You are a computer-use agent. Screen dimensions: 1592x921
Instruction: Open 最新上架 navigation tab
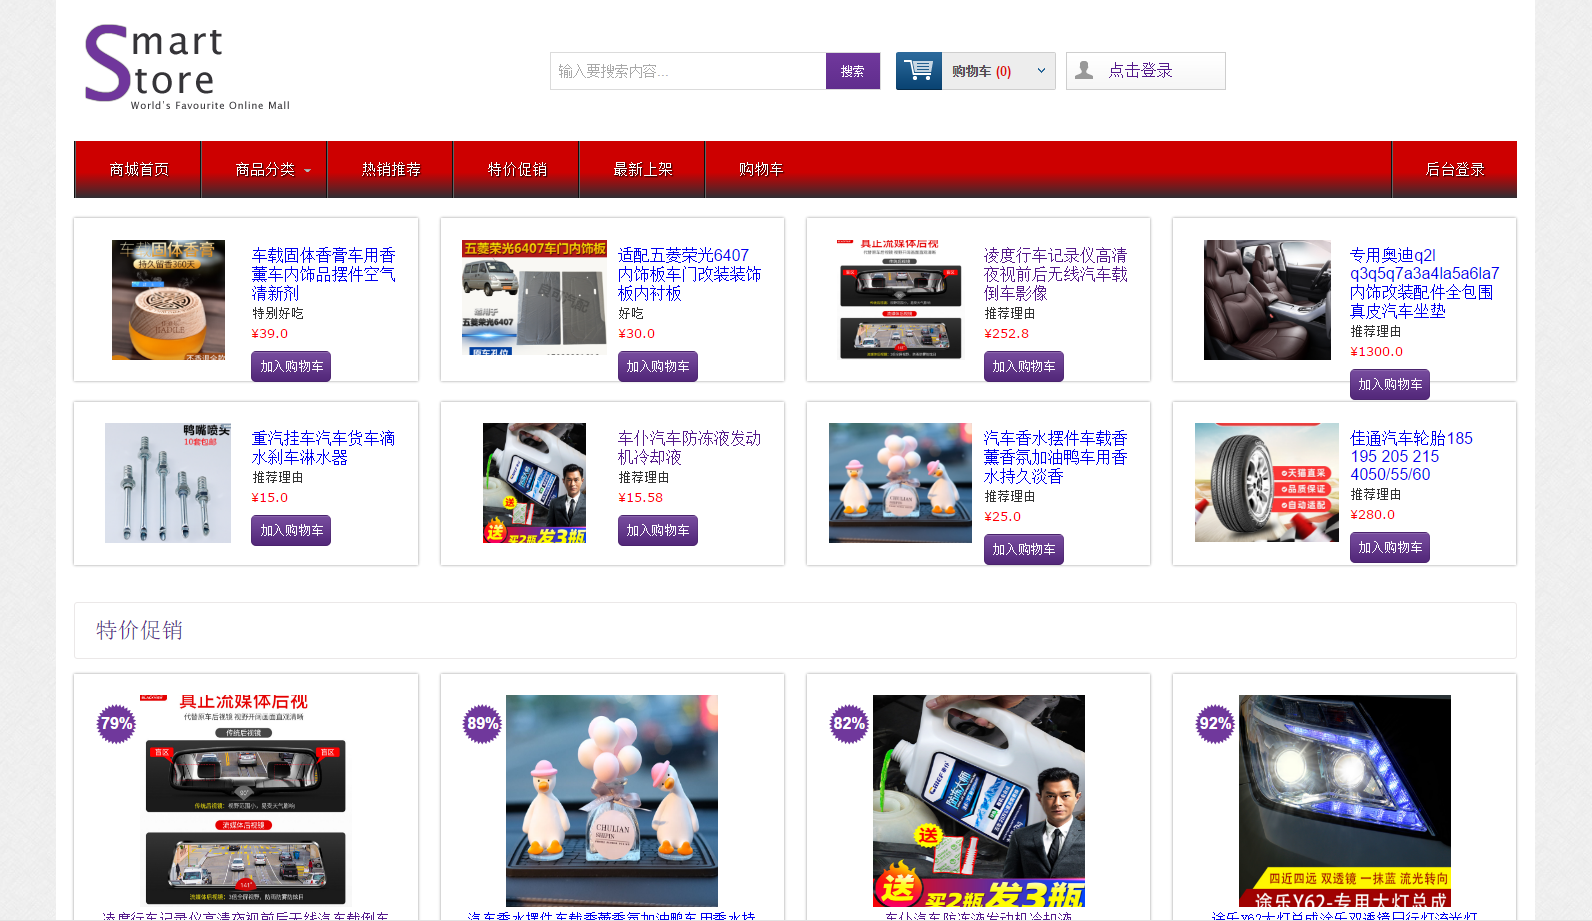(x=642, y=170)
